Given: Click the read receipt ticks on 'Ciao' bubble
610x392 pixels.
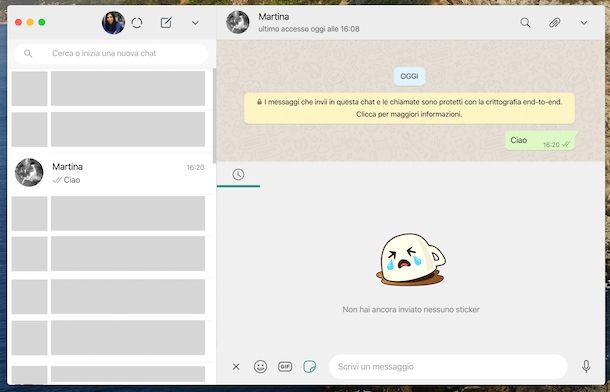Looking at the screenshot, I should (x=566, y=145).
